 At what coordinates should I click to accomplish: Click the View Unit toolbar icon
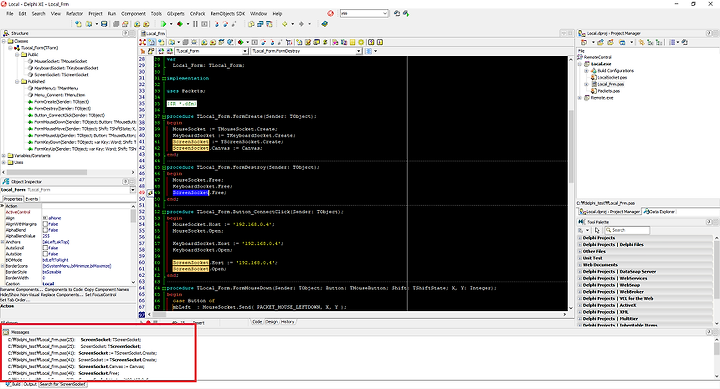pyautogui.click(x=251, y=24)
